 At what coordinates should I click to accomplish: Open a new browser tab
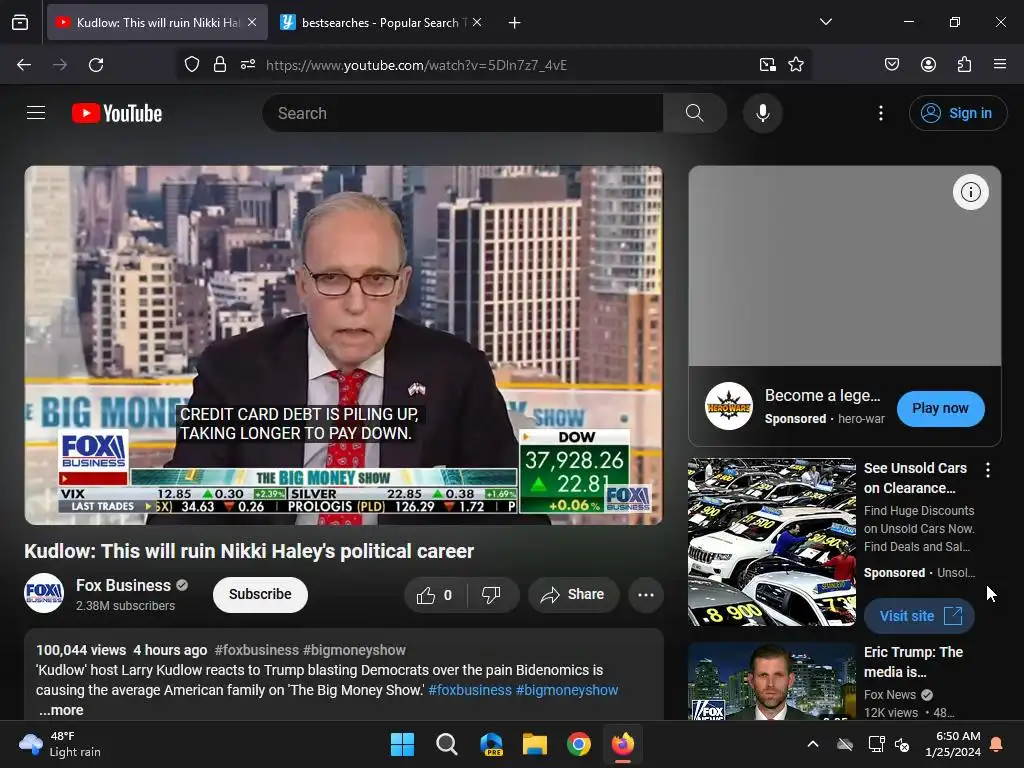coord(515,23)
